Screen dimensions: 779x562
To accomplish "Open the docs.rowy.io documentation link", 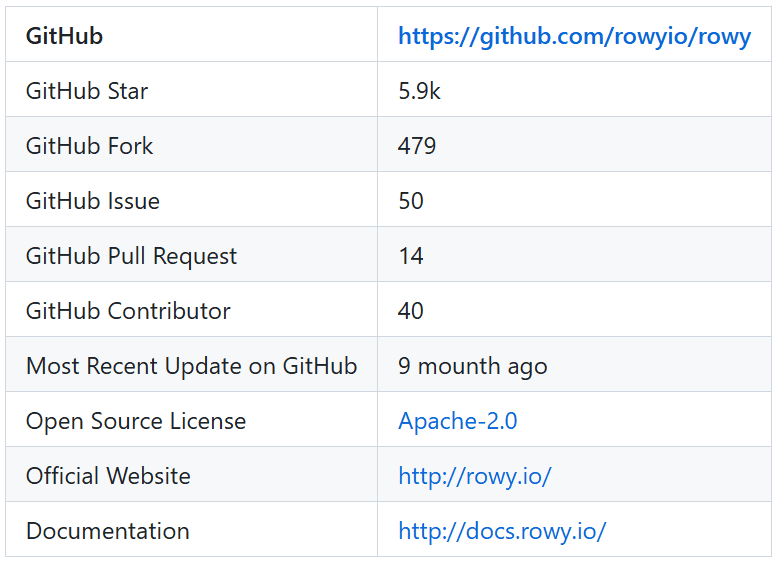I will click(502, 531).
